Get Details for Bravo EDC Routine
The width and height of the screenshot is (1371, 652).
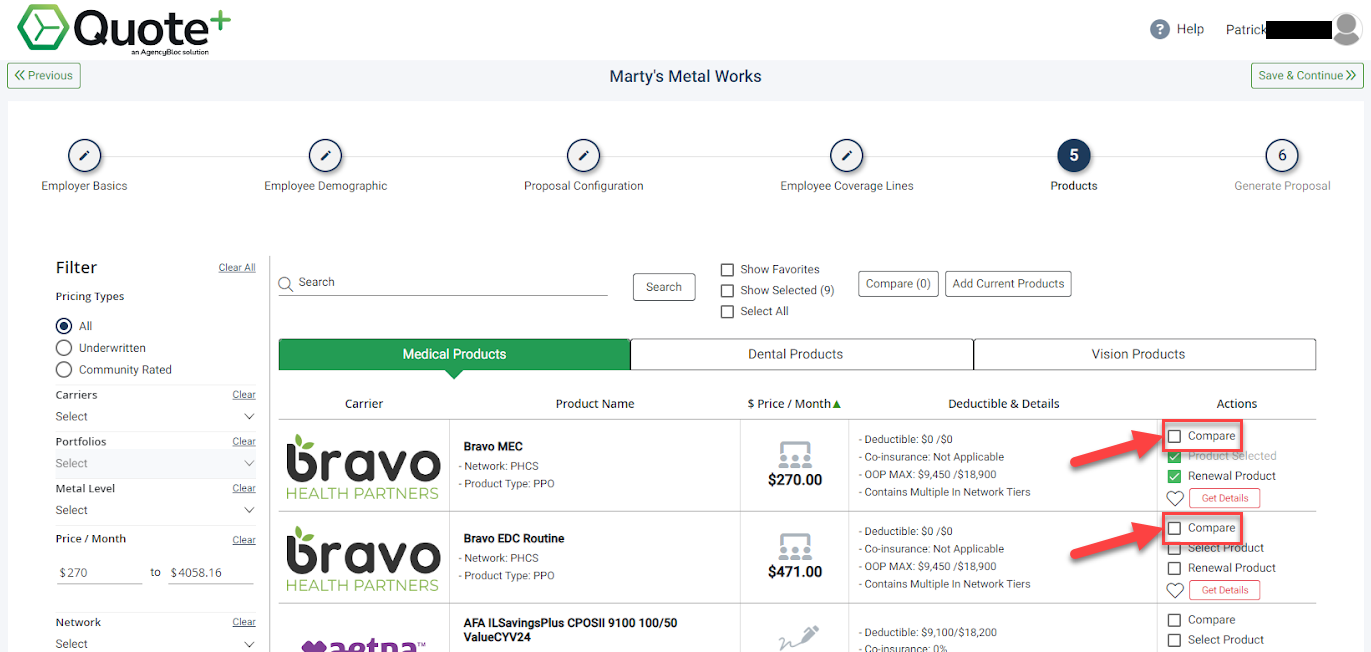[x=1224, y=590]
